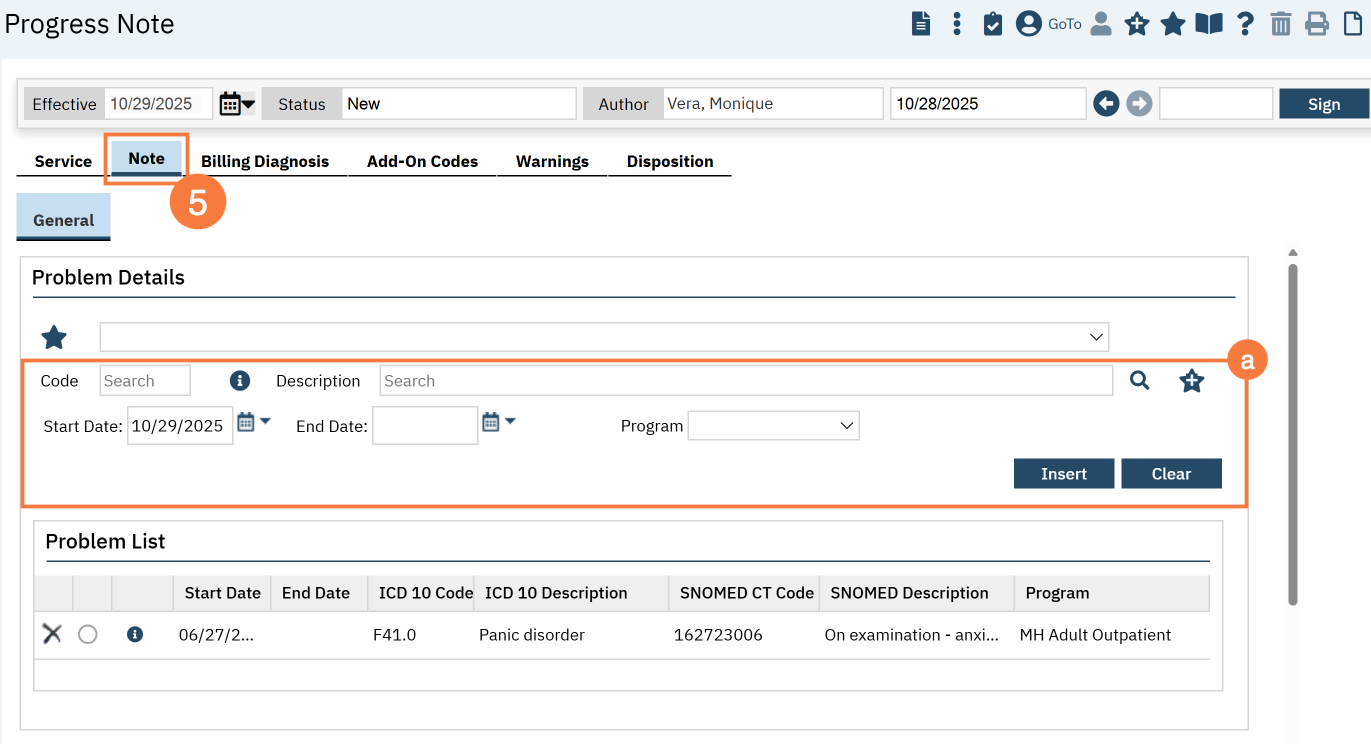The image size is (1371, 744).
Task: Open the Start Date calendar picker
Action: pos(253,423)
